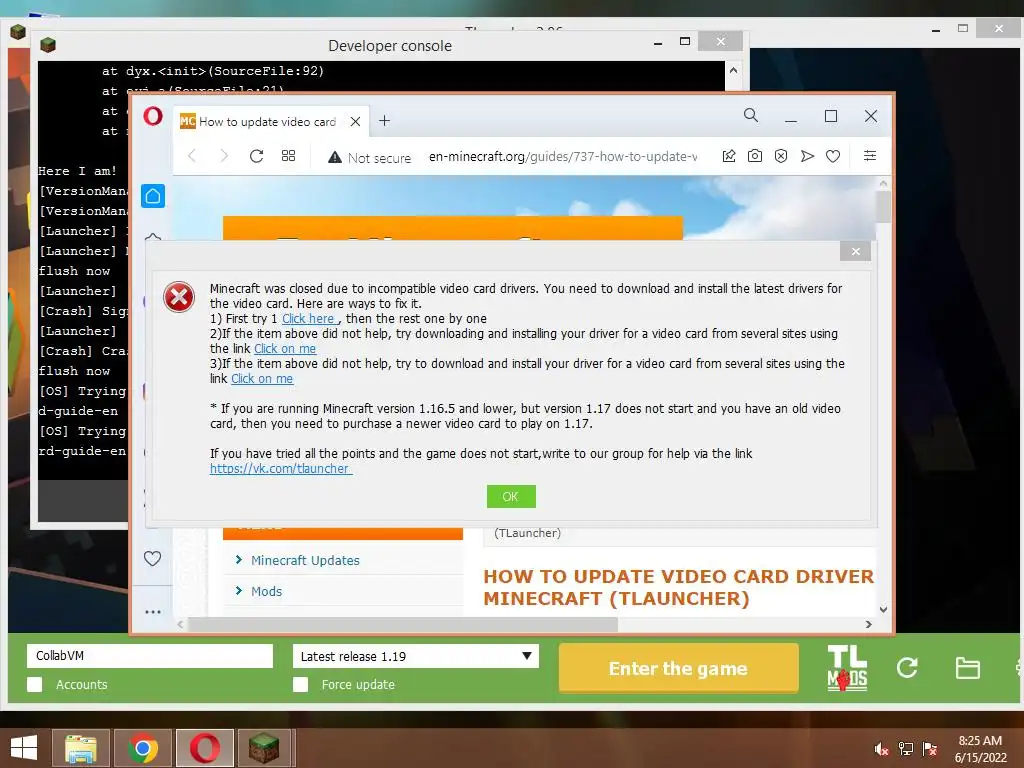Open Opera Speed Dial grid icon
Screen dimensions: 1024x768
pos(288,156)
